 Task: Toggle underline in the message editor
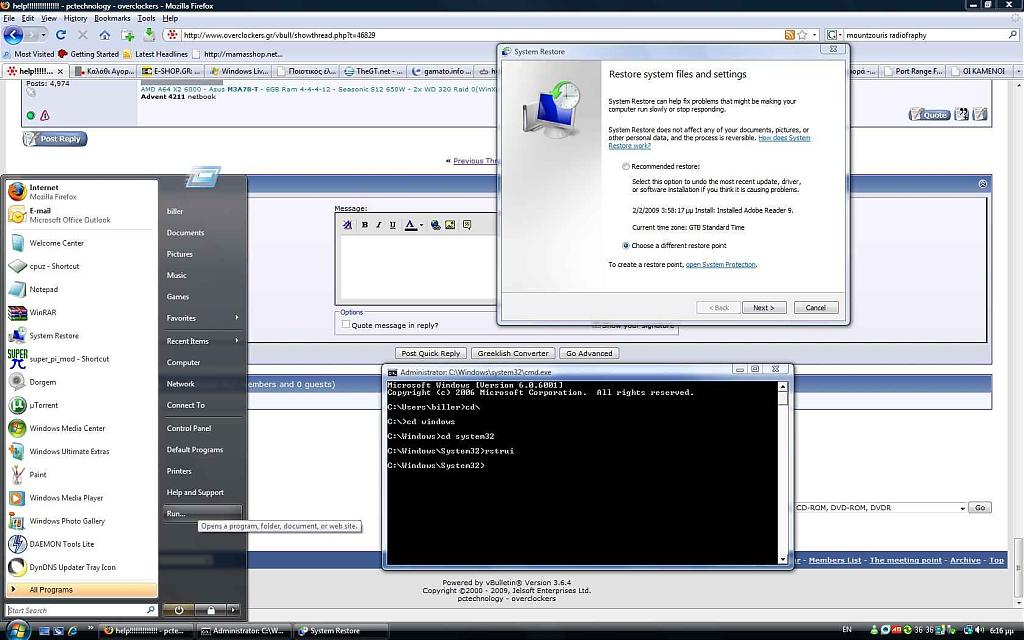(392, 225)
